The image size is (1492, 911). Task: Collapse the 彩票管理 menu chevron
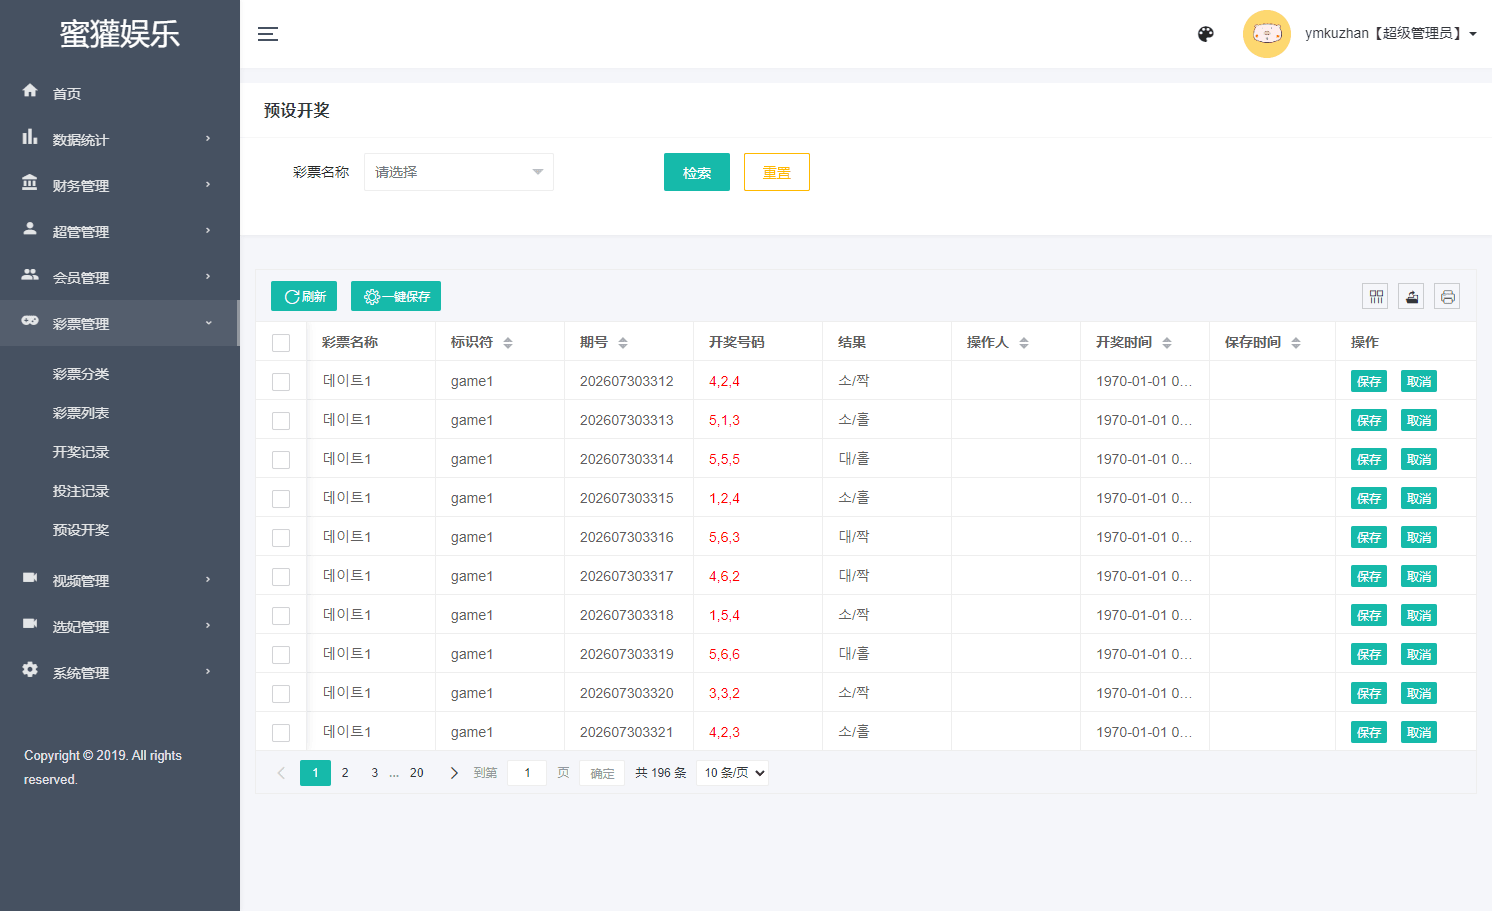[x=208, y=322]
